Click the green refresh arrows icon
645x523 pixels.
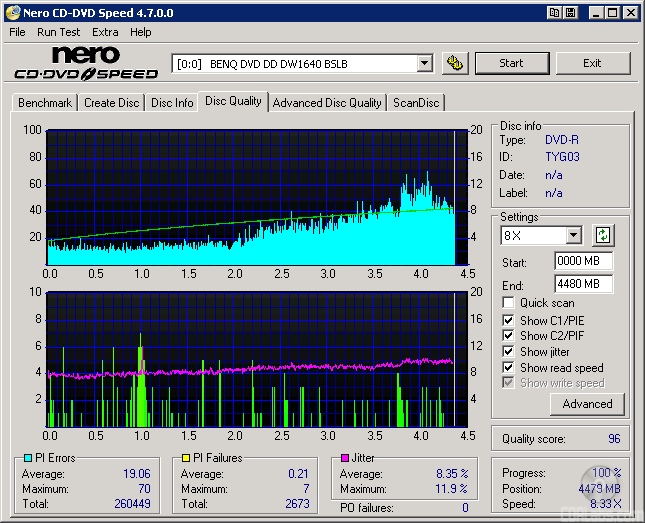tap(603, 236)
